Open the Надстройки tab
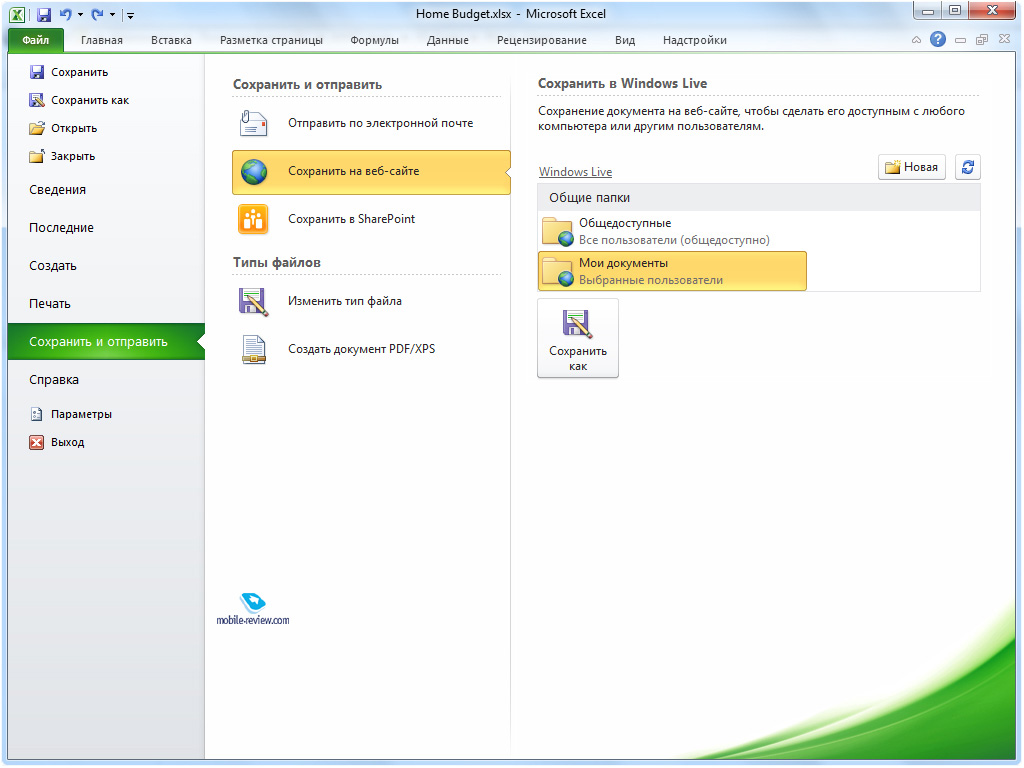1024x768 pixels. [x=694, y=40]
